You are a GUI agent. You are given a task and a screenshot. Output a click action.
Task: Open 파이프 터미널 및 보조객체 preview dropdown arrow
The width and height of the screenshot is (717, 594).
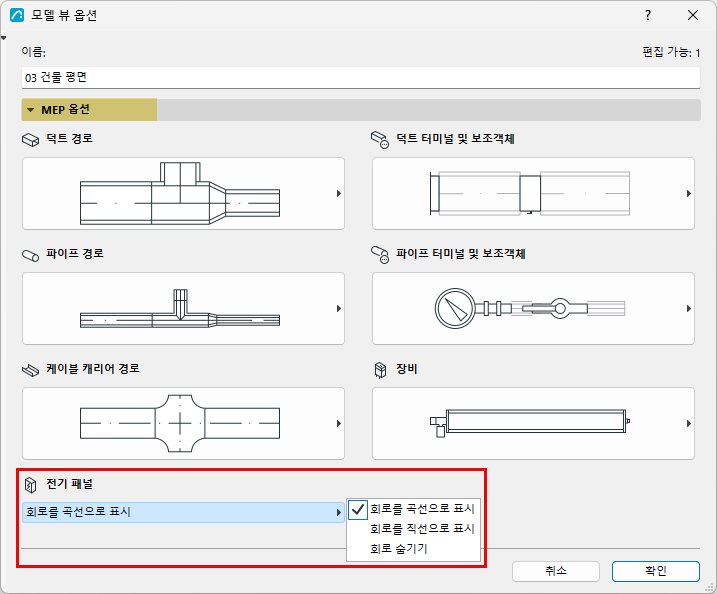coord(689,309)
